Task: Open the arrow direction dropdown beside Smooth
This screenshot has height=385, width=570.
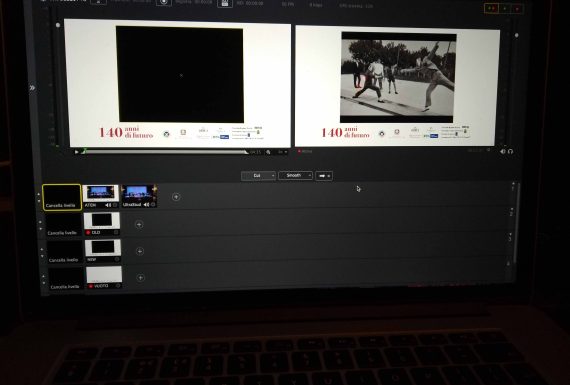Action: coord(324,176)
